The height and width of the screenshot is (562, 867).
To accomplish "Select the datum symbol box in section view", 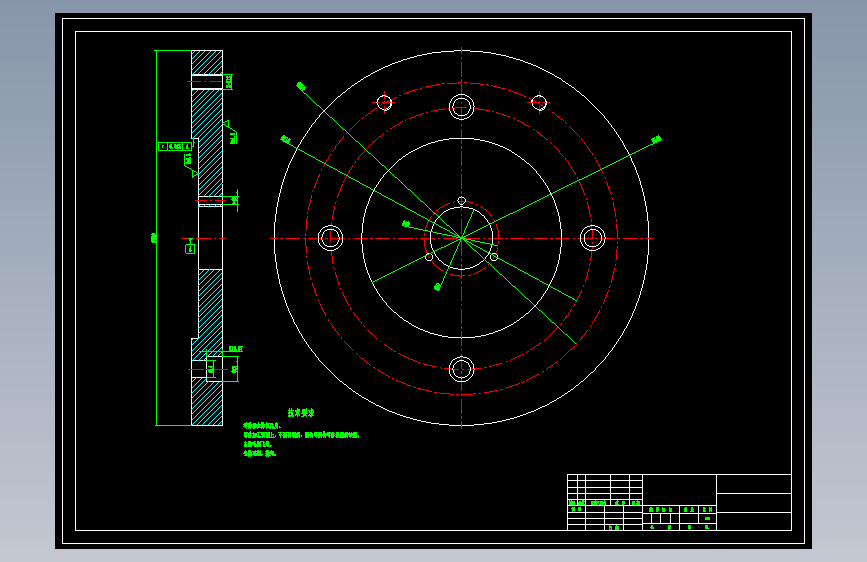I will (x=190, y=249).
